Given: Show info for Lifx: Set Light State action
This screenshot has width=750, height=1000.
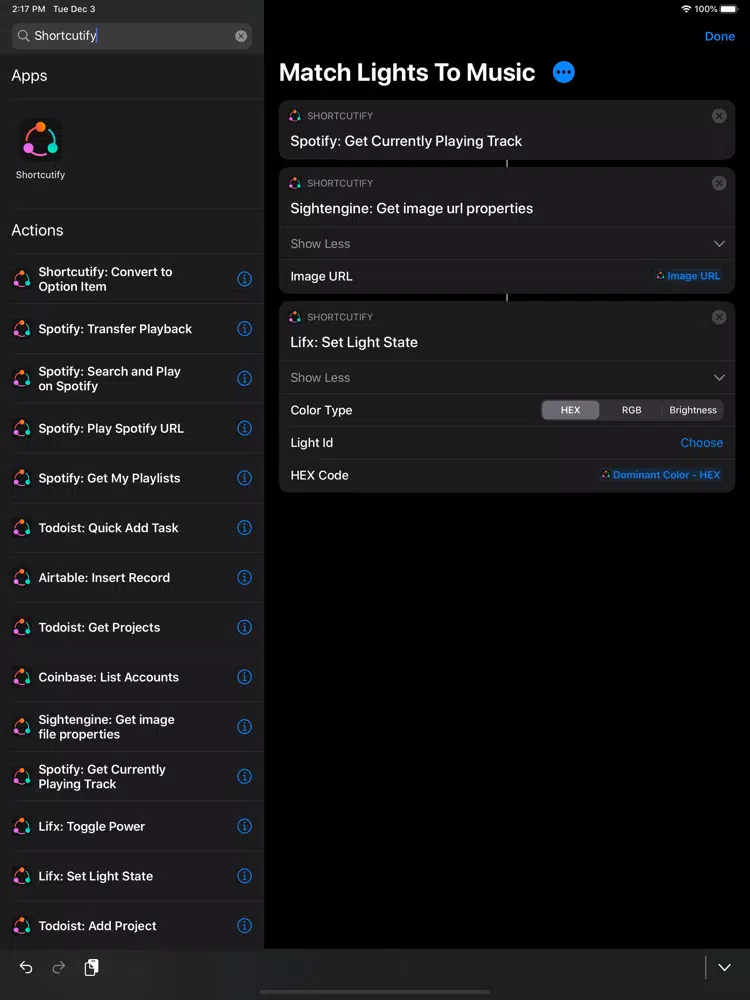Looking at the screenshot, I should click(244, 876).
